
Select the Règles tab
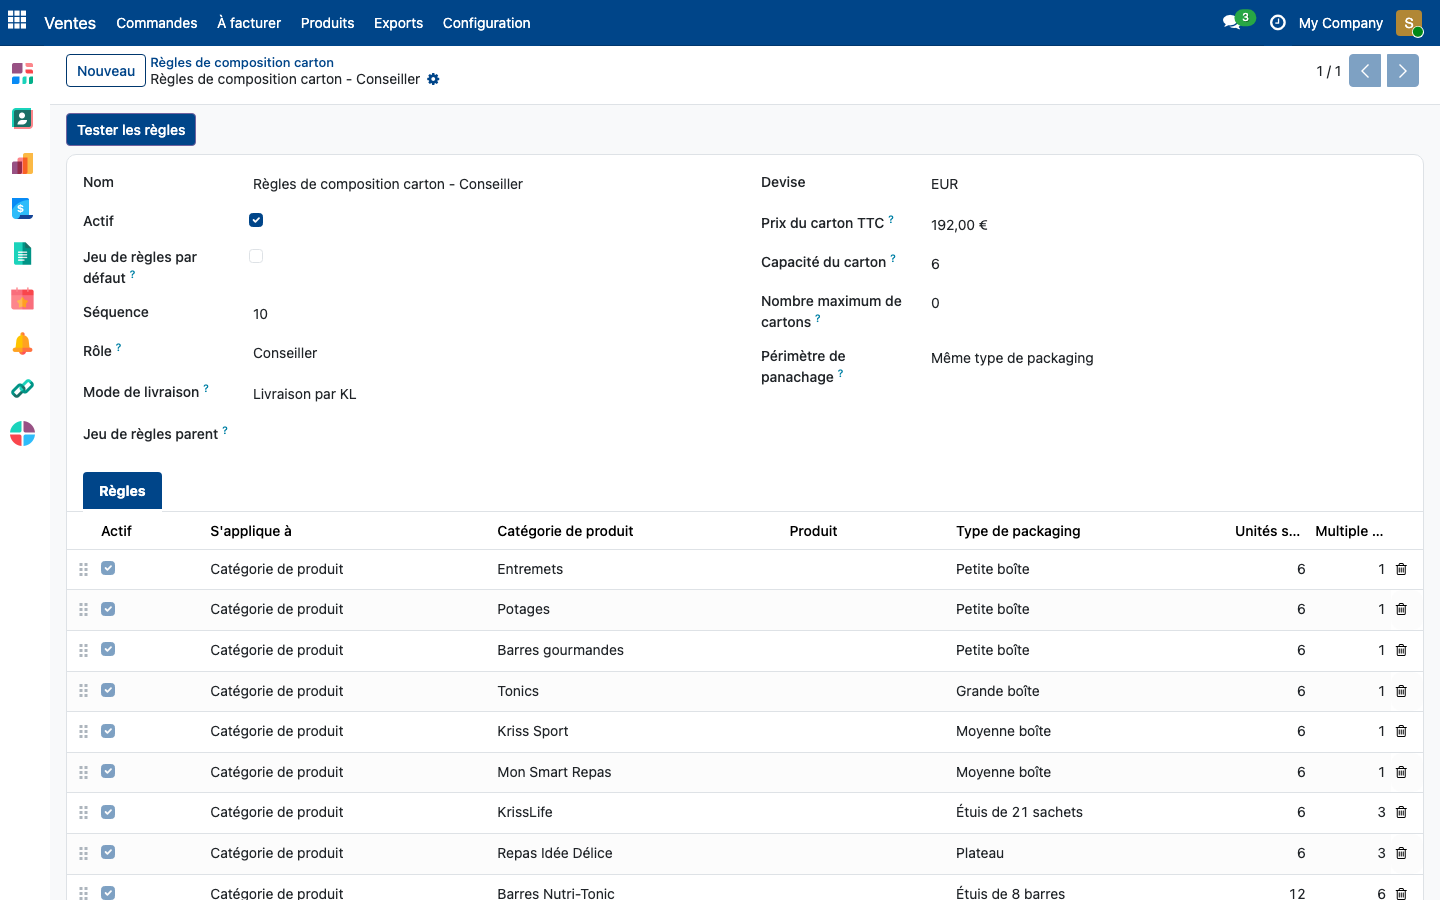point(122,491)
